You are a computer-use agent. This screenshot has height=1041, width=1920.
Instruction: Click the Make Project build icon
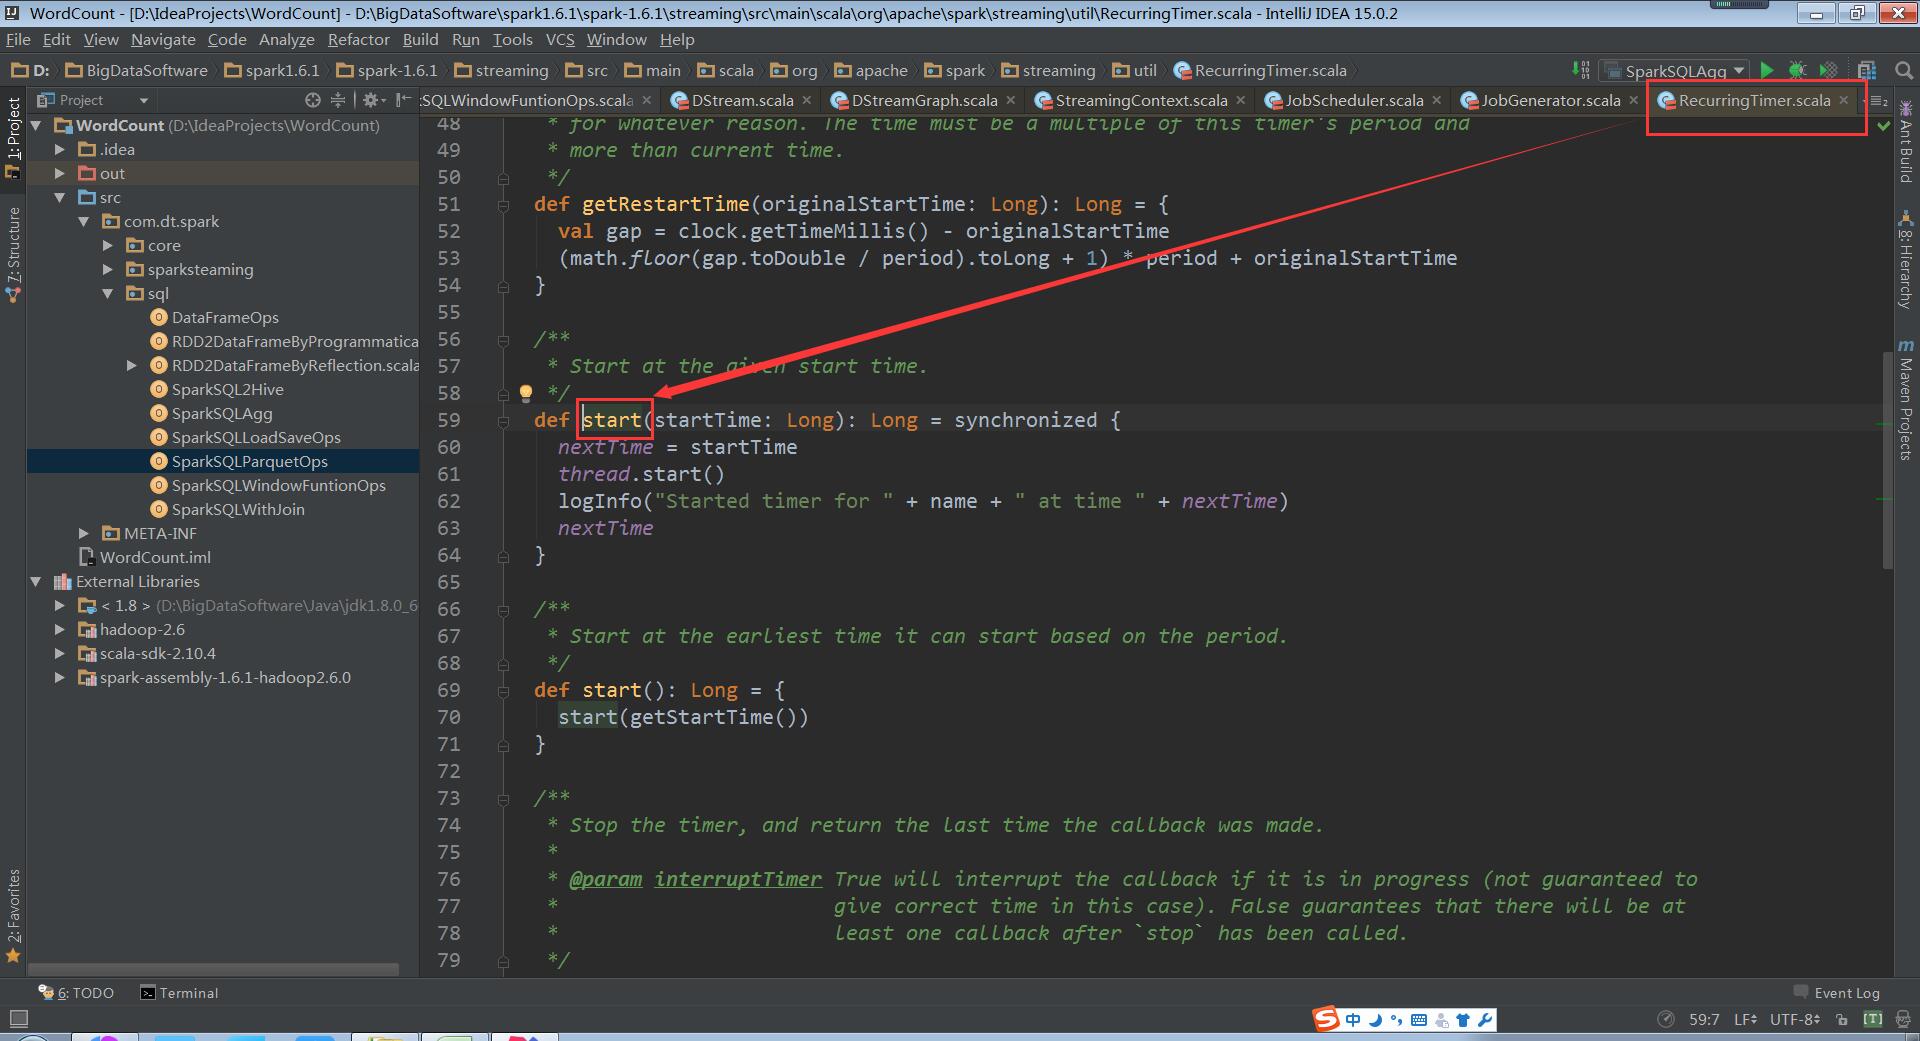pyautogui.click(x=1580, y=70)
